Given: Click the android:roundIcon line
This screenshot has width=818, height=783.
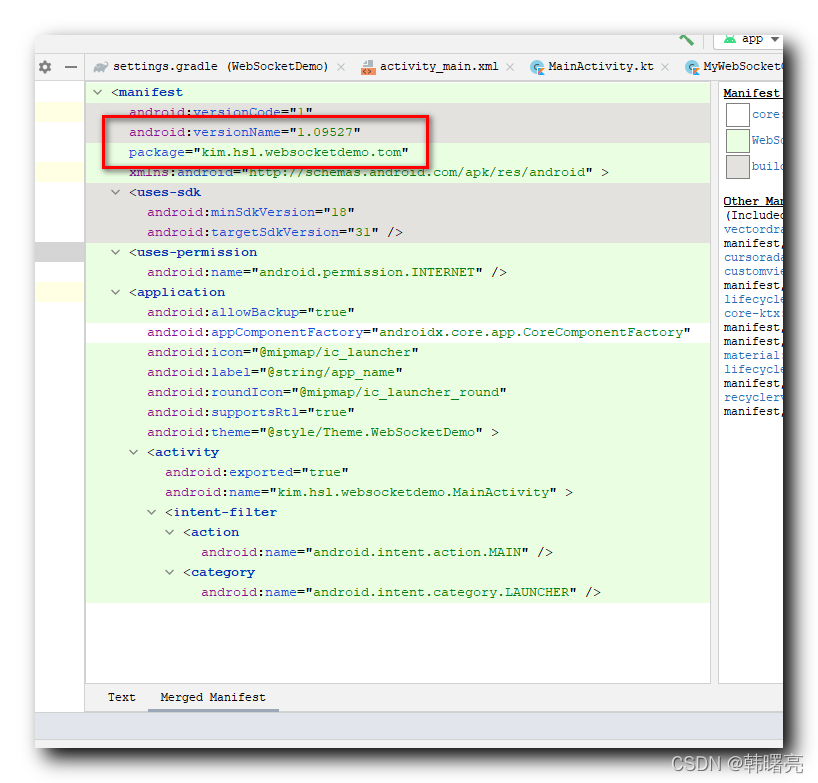Looking at the screenshot, I should 327,392.
